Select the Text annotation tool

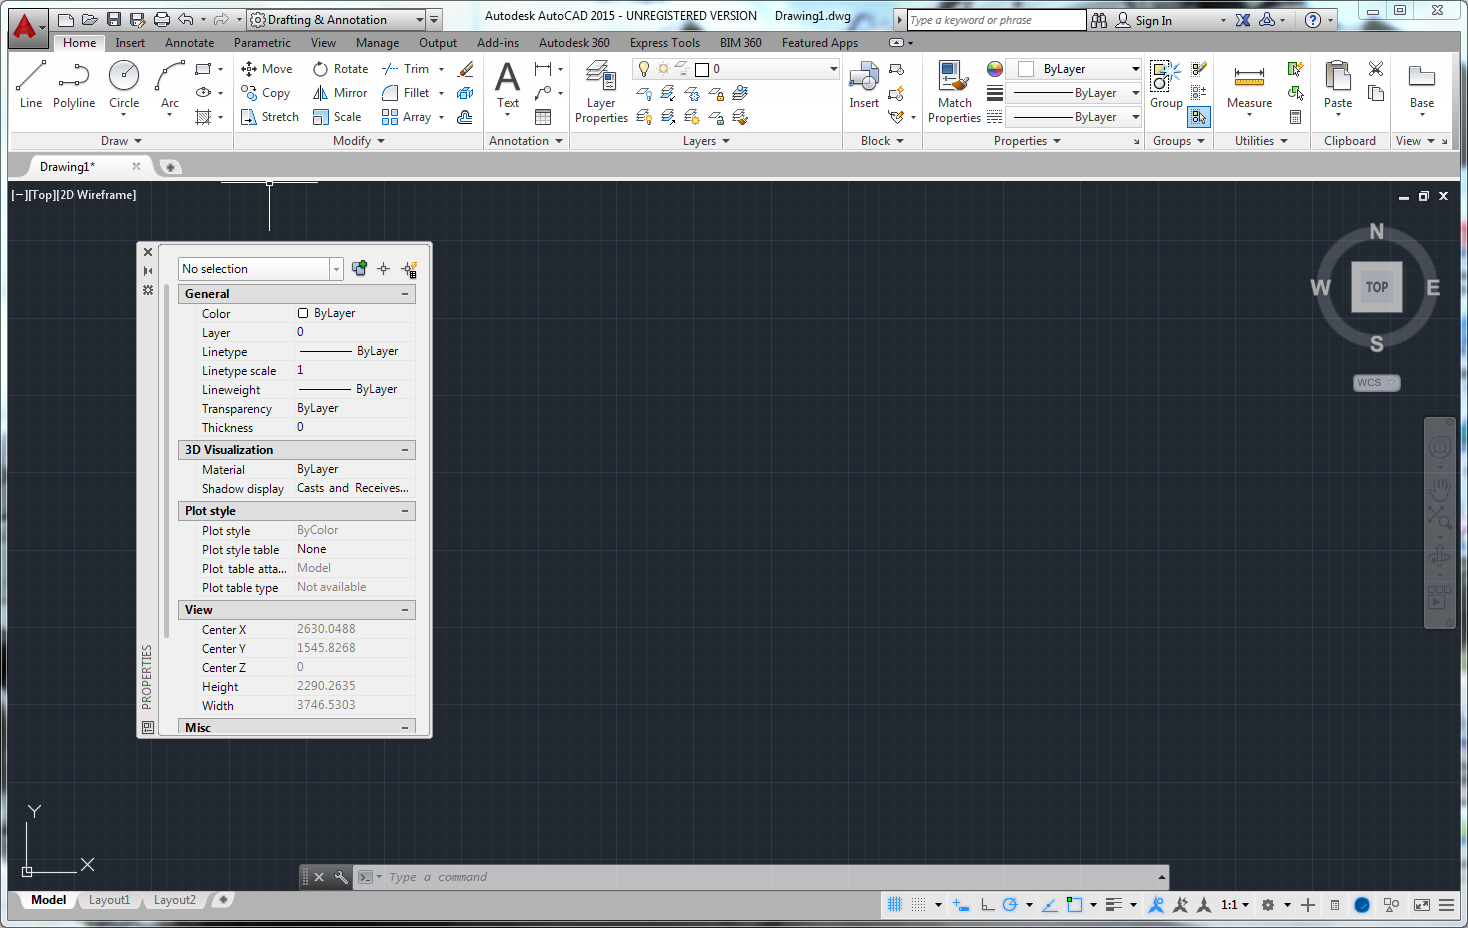pos(508,86)
